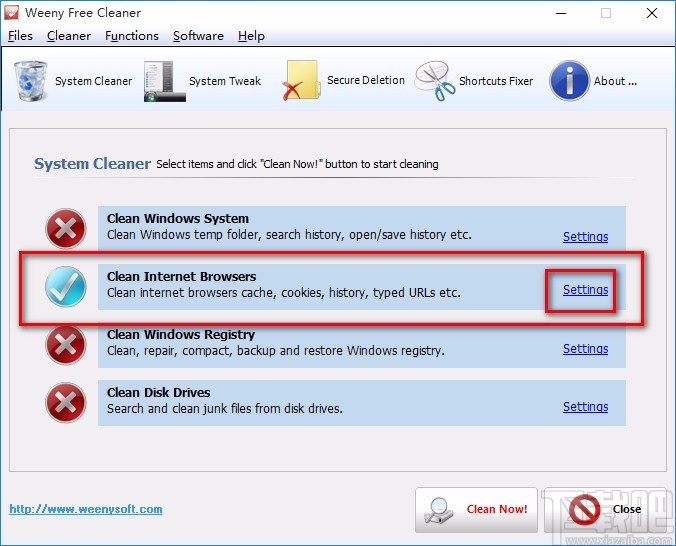
Task: Click the Clean Windows Registry title text
Action: (x=181, y=335)
